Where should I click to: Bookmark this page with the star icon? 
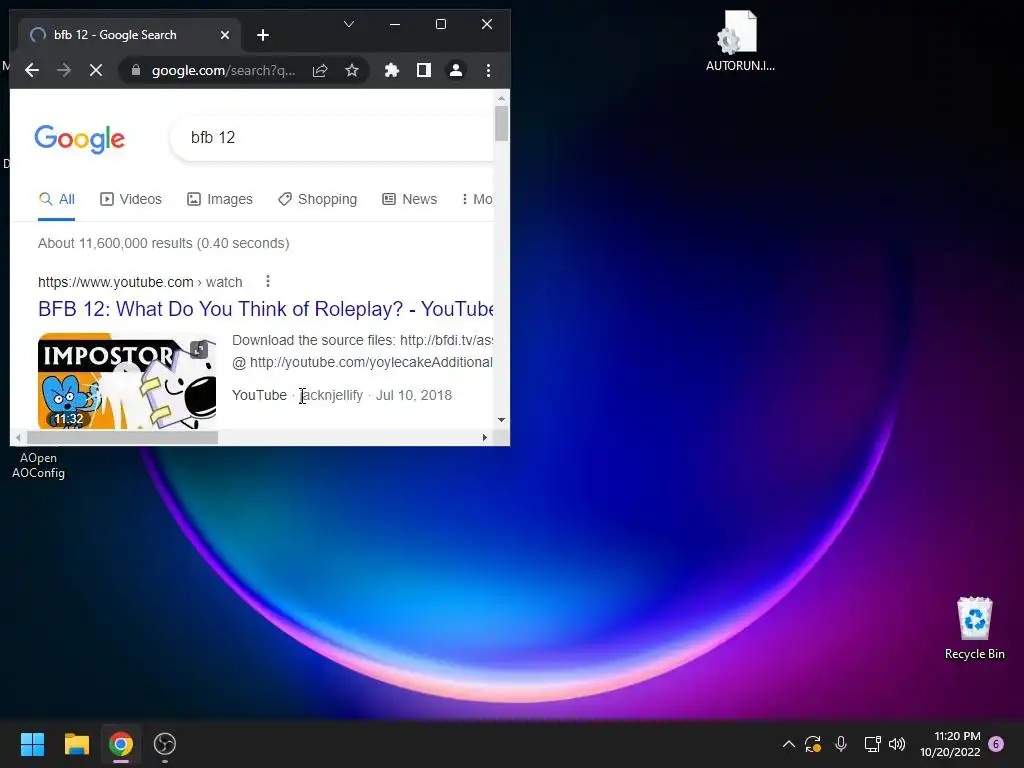352,70
